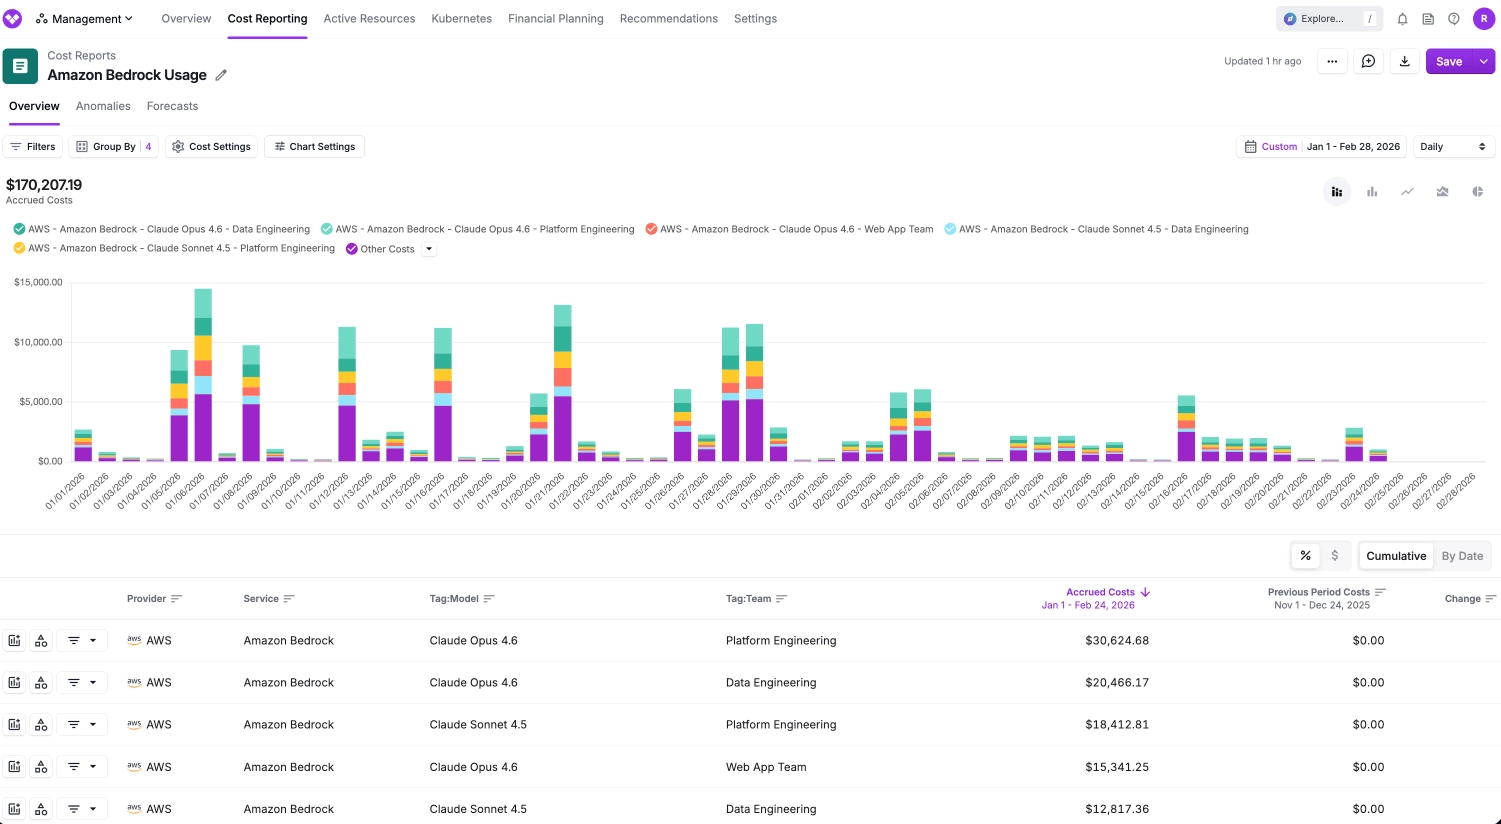Switch to the Anomalies tab

tap(103, 106)
